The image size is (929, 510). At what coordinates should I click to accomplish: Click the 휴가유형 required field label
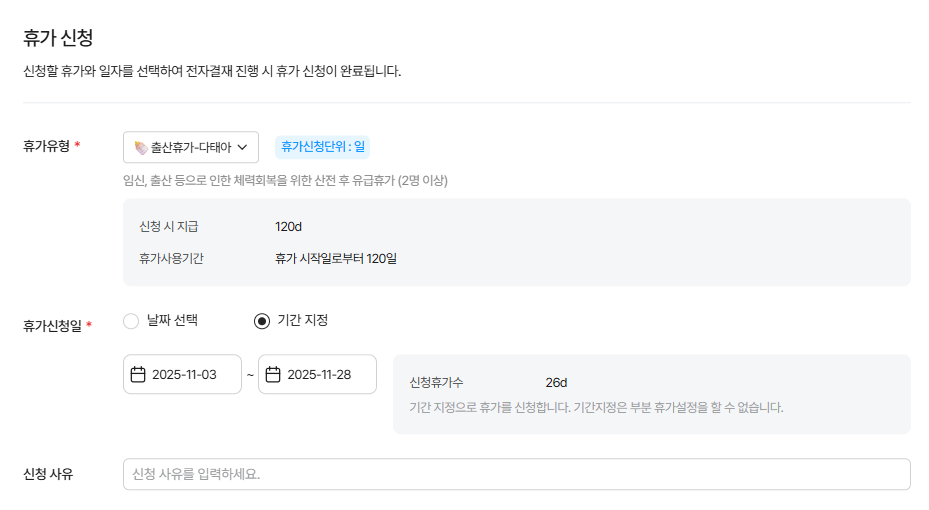[47, 147]
